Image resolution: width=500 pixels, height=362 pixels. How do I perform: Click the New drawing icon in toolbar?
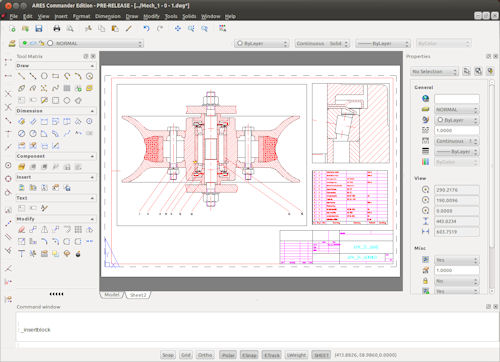(12, 29)
